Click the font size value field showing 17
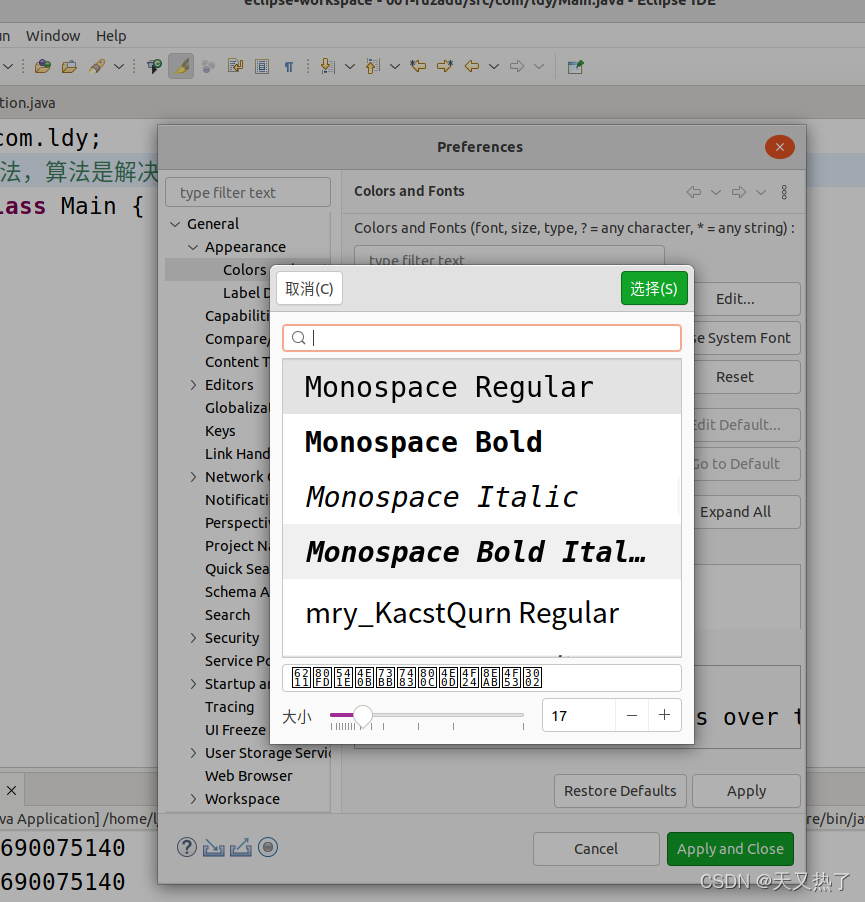Viewport: 865px width, 902px height. coord(579,716)
